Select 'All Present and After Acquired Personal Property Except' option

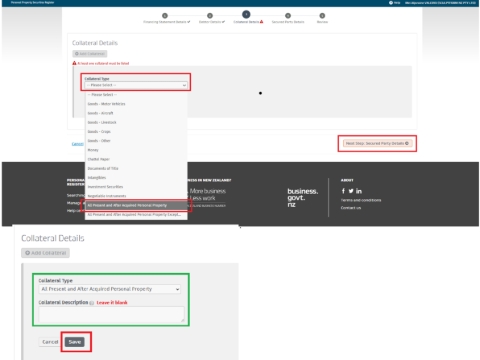(136, 215)
